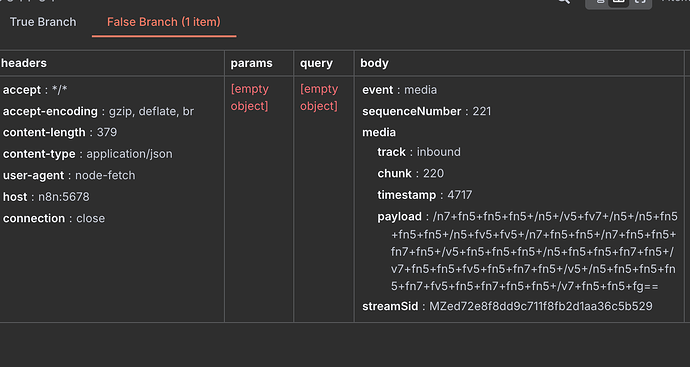Click the headers column header

tap(24, 63)
